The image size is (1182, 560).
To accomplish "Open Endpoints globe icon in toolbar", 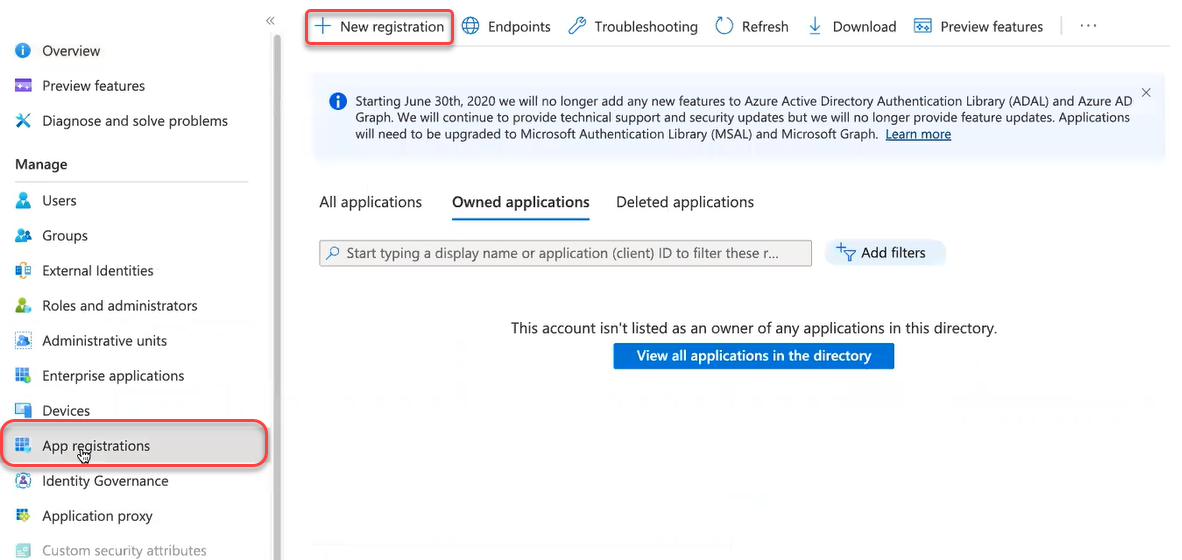I will coord(471,27).
